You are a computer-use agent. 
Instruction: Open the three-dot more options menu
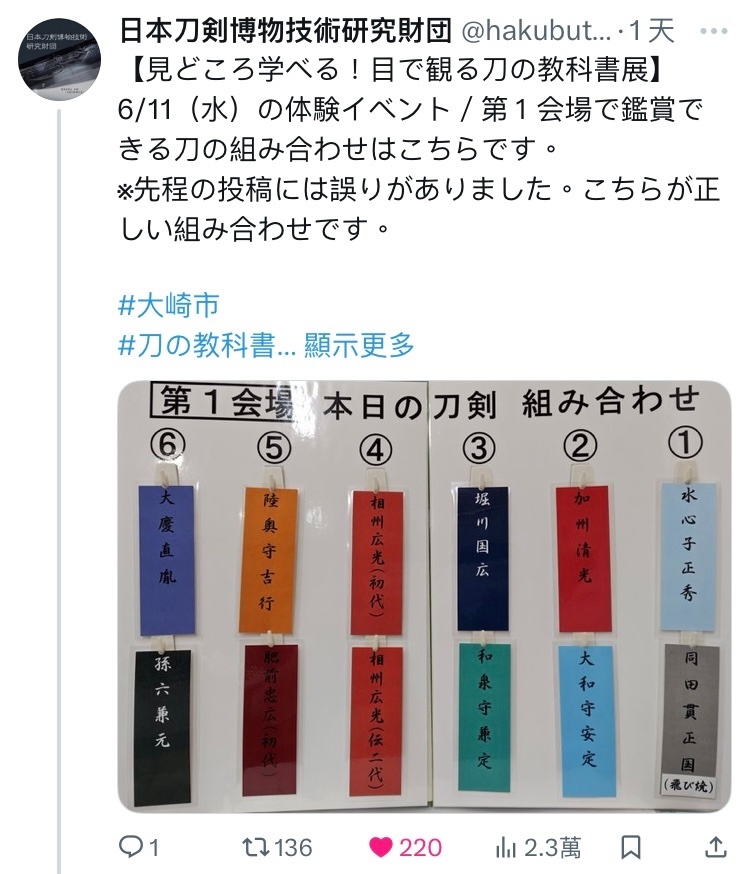tap(713, 31)
